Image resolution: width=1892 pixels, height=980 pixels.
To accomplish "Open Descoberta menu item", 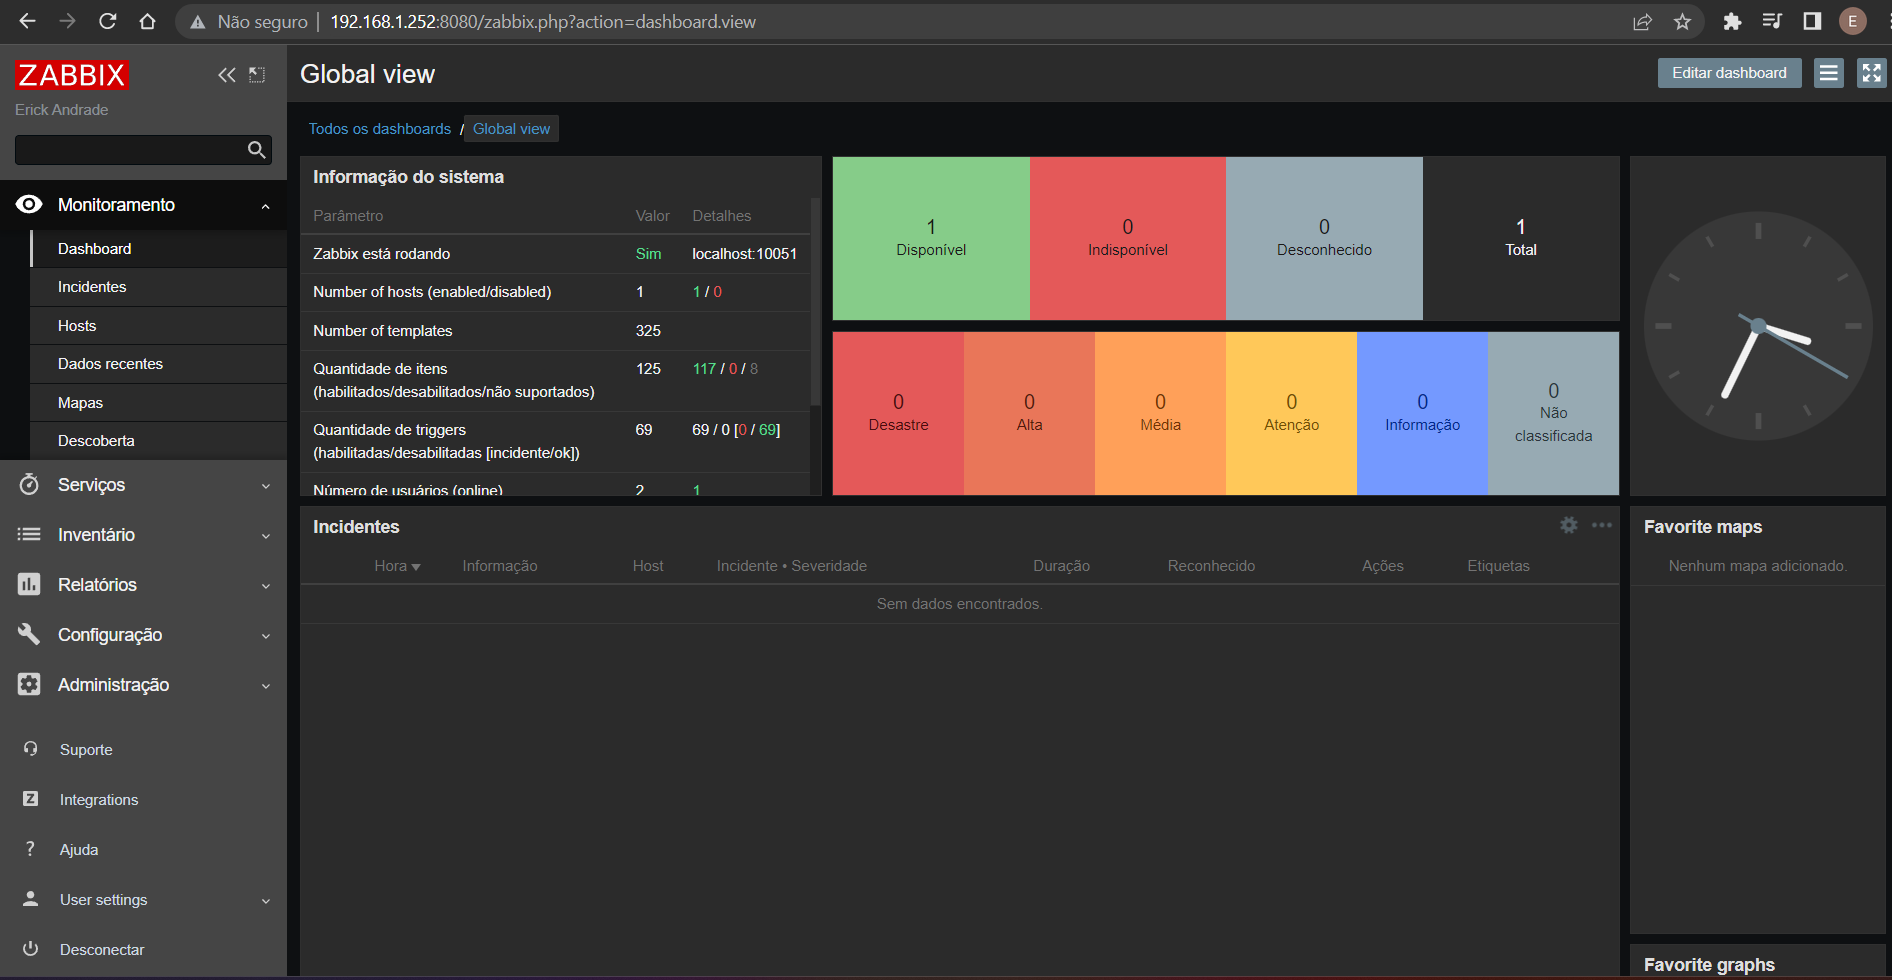I will pyautogui.click(x=159, y=441).
